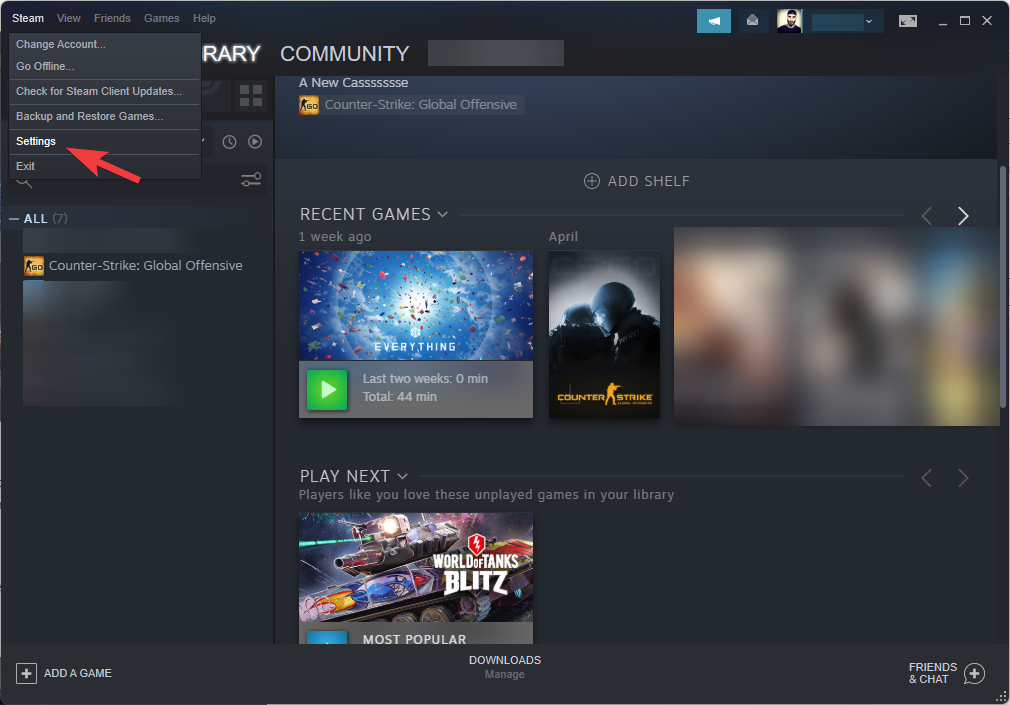Open the Everything game thumbnail
Image resolution: width=1010 pixels, height=705 pixels.
click(x=415, y=305)
